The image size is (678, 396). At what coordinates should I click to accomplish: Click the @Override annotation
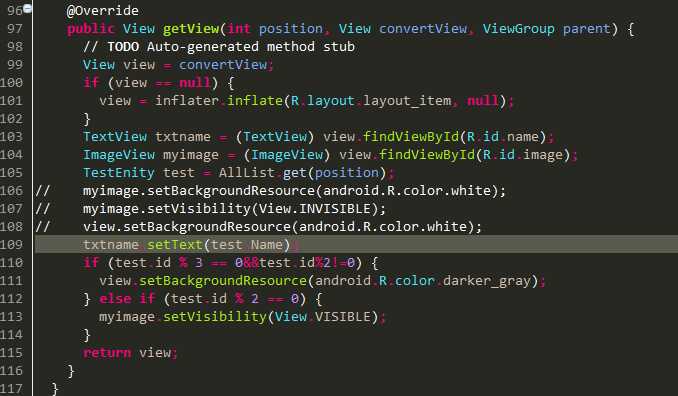pos(102,10)
